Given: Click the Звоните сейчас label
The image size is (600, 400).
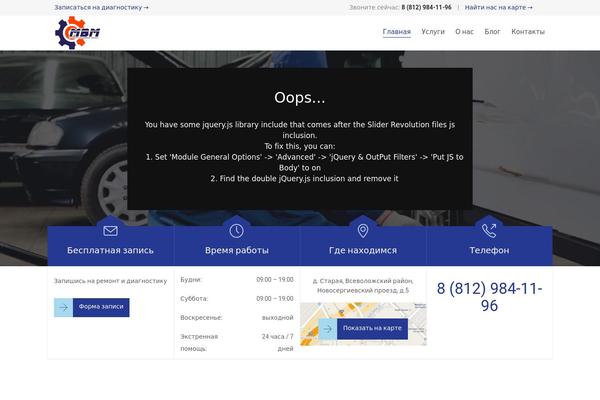Looking at the screenshot, I should [x=374, y=7].
